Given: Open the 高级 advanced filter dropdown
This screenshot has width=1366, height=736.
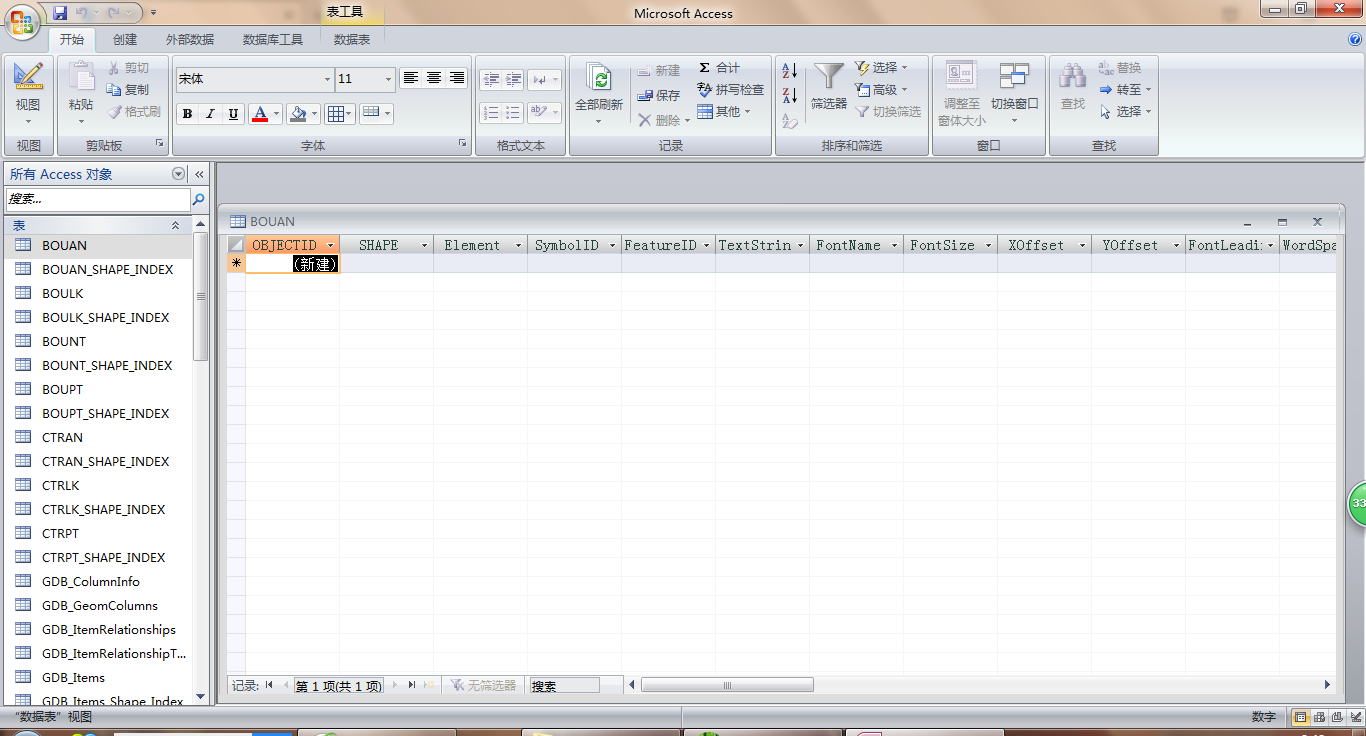Looking at the screenshot, I should (x=882, y=90).
